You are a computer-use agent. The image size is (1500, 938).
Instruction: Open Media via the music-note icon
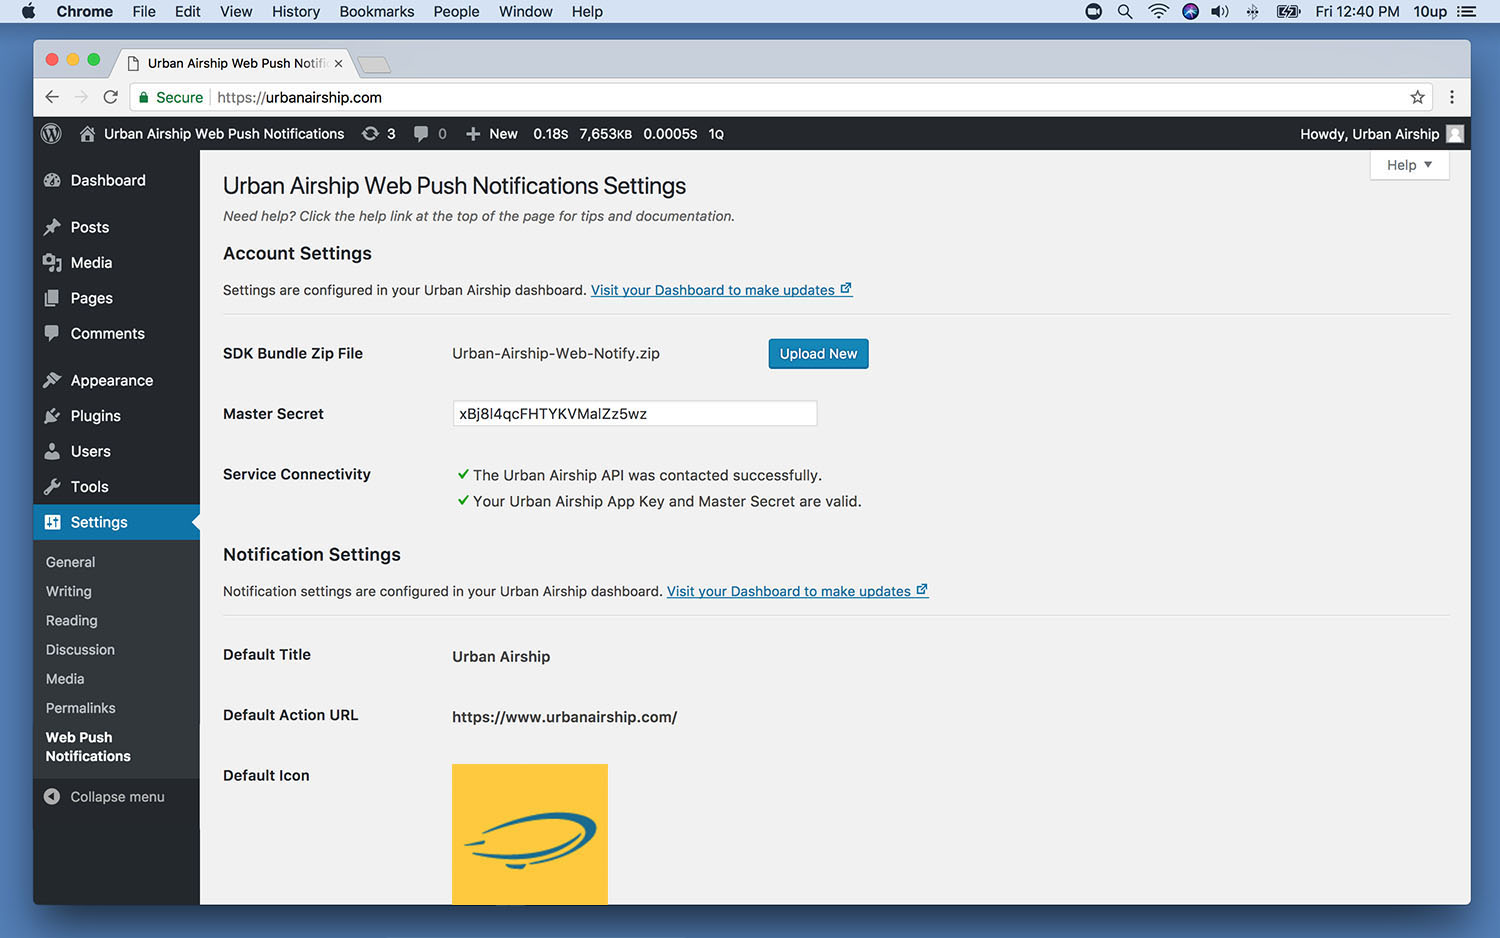(52, 262)
